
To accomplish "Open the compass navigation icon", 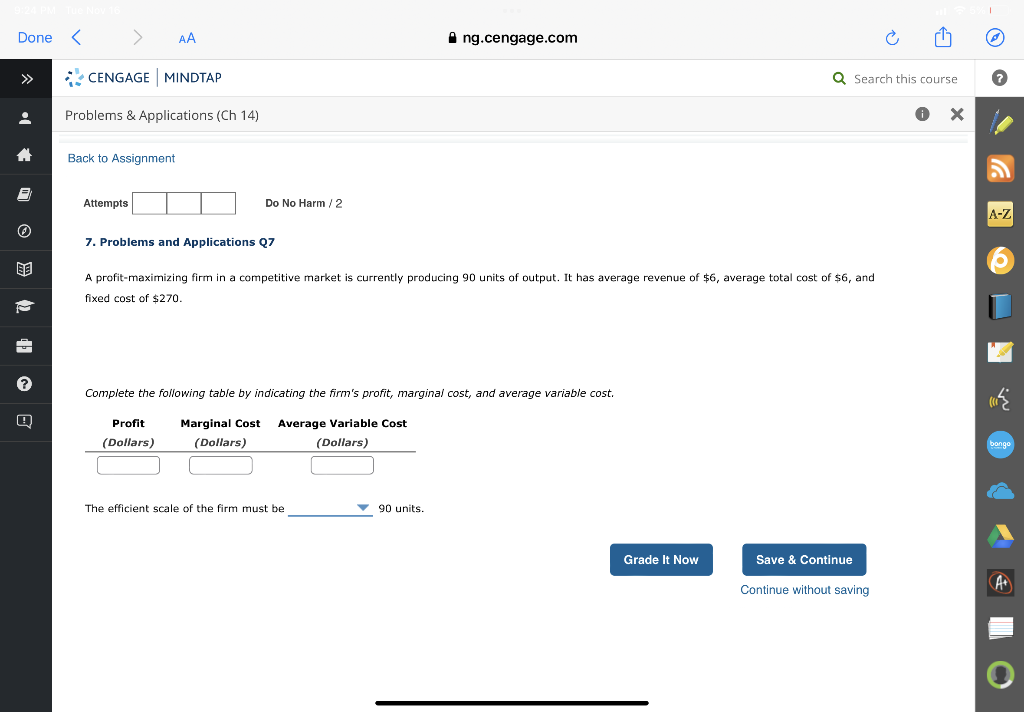I will point(25,229).
